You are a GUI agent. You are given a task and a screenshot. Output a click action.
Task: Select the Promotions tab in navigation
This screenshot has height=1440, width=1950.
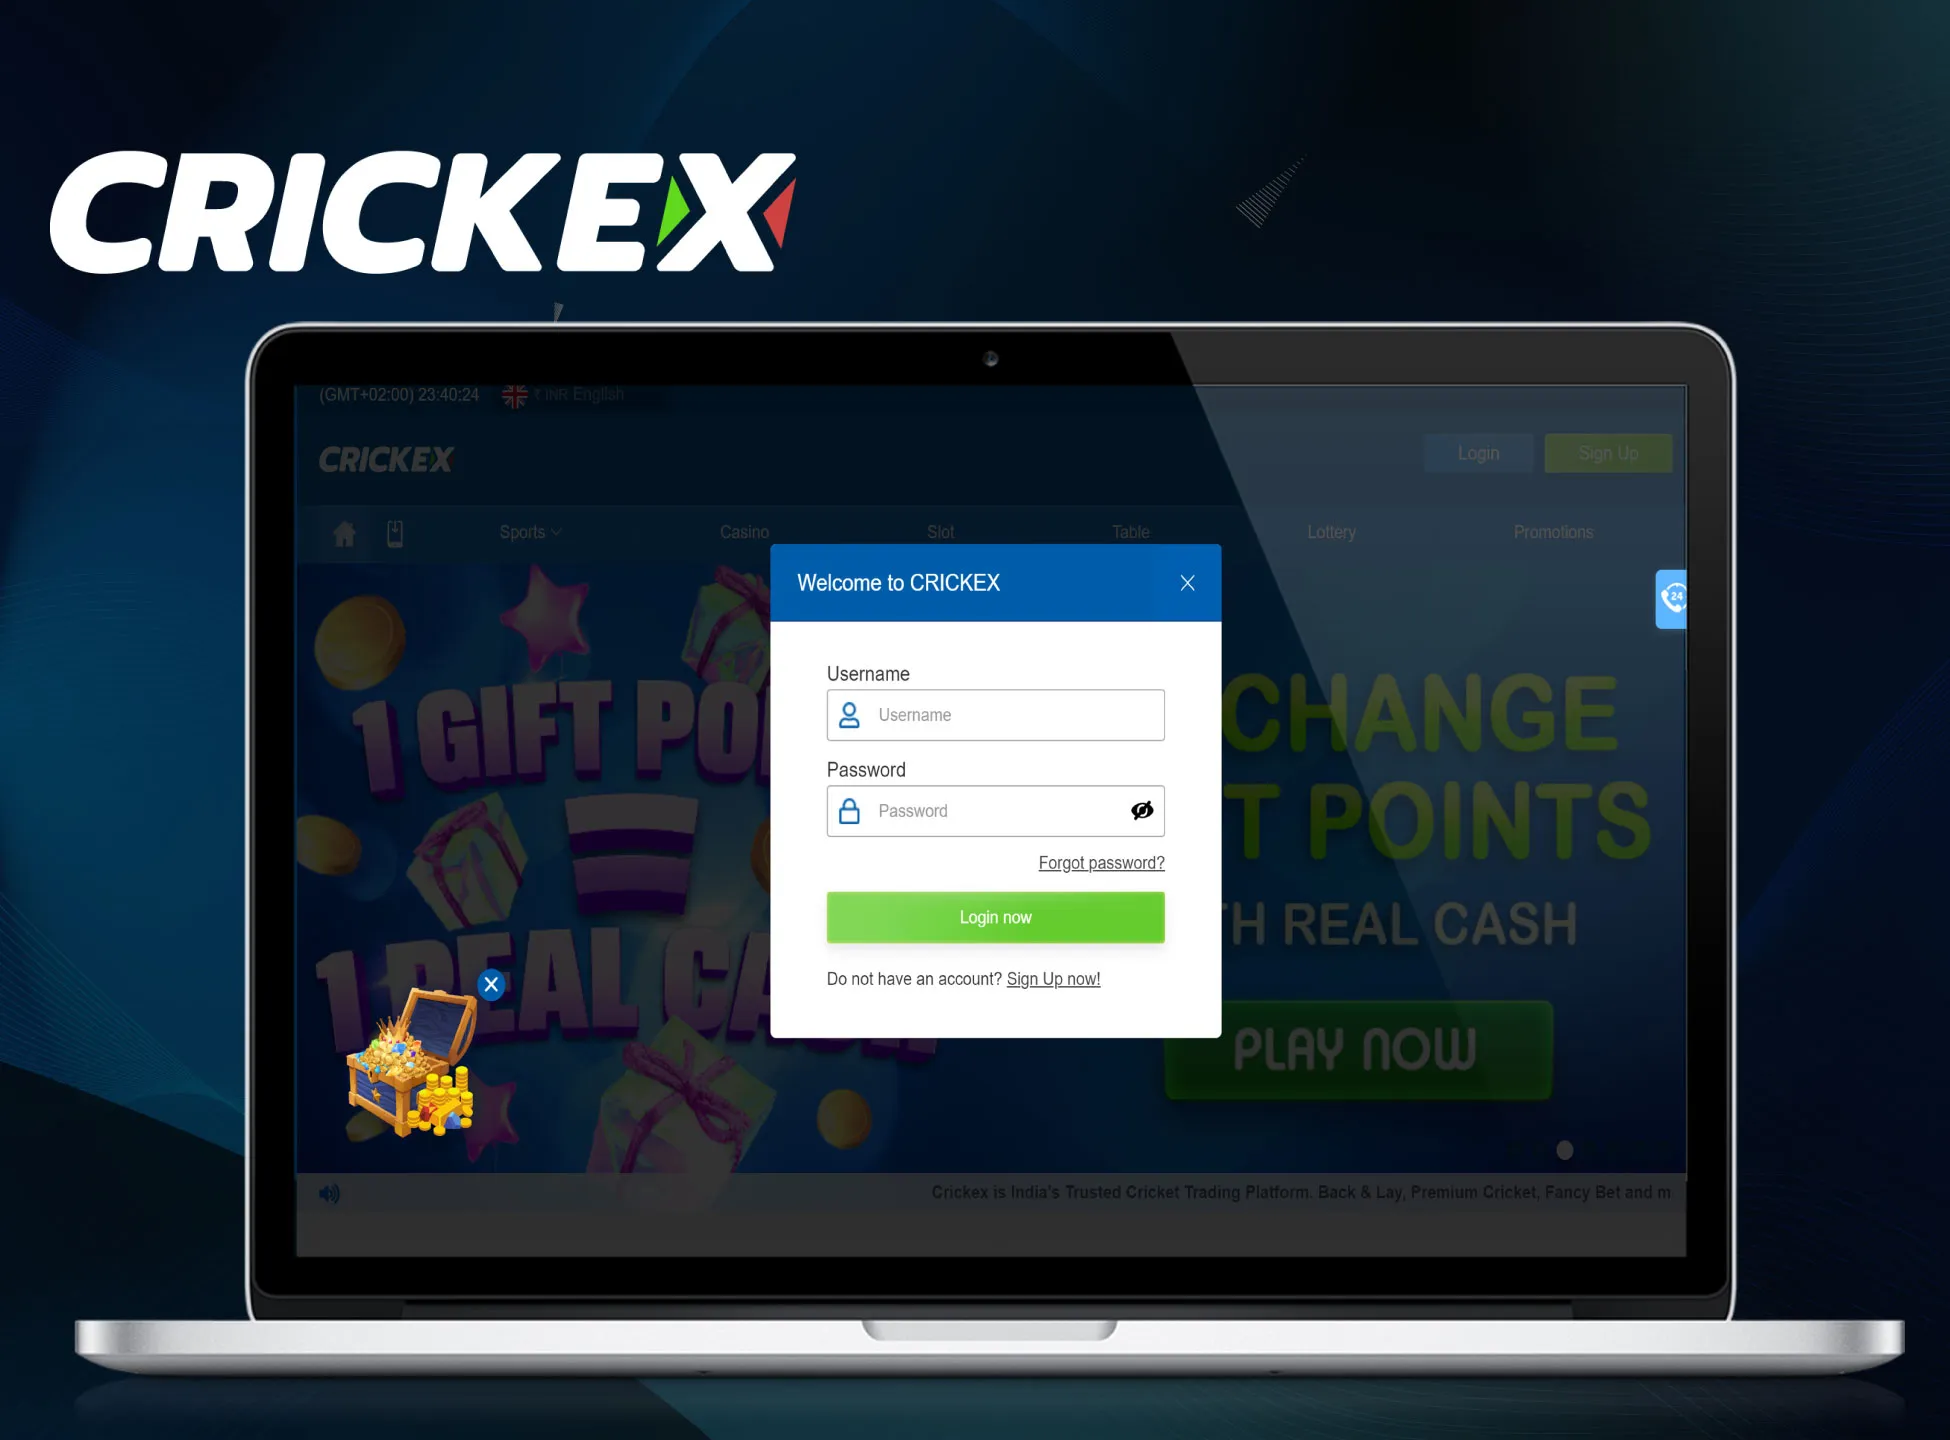click(x=1552, y=531)
